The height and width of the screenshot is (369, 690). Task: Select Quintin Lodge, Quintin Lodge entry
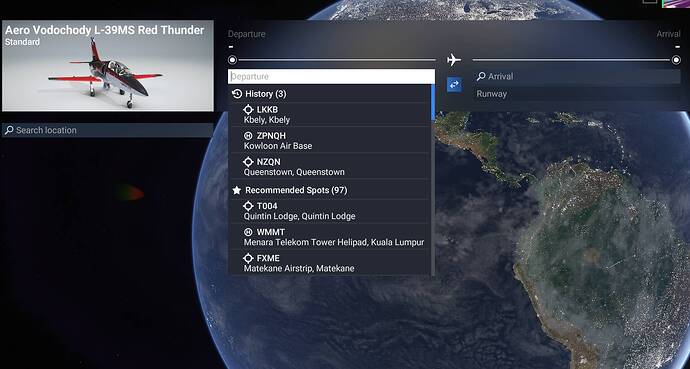tap(329, 211)
